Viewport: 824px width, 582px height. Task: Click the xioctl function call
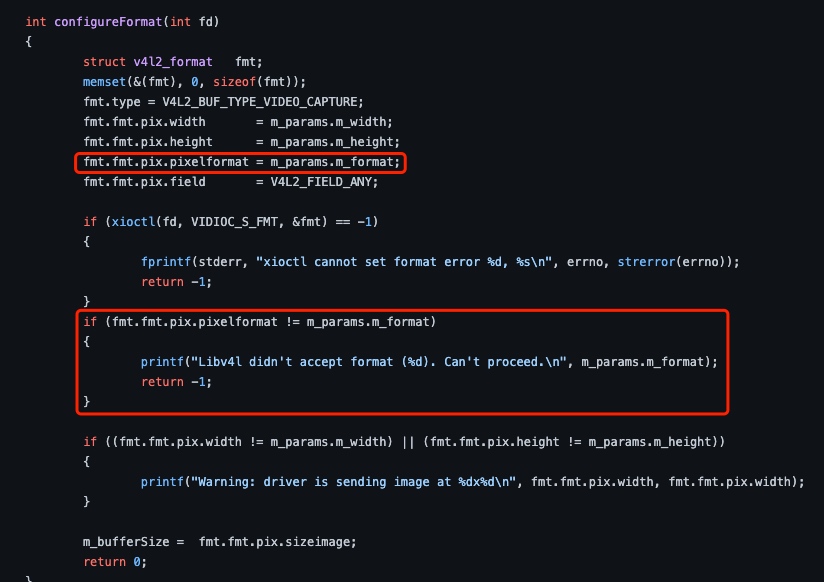coord(133,222)
